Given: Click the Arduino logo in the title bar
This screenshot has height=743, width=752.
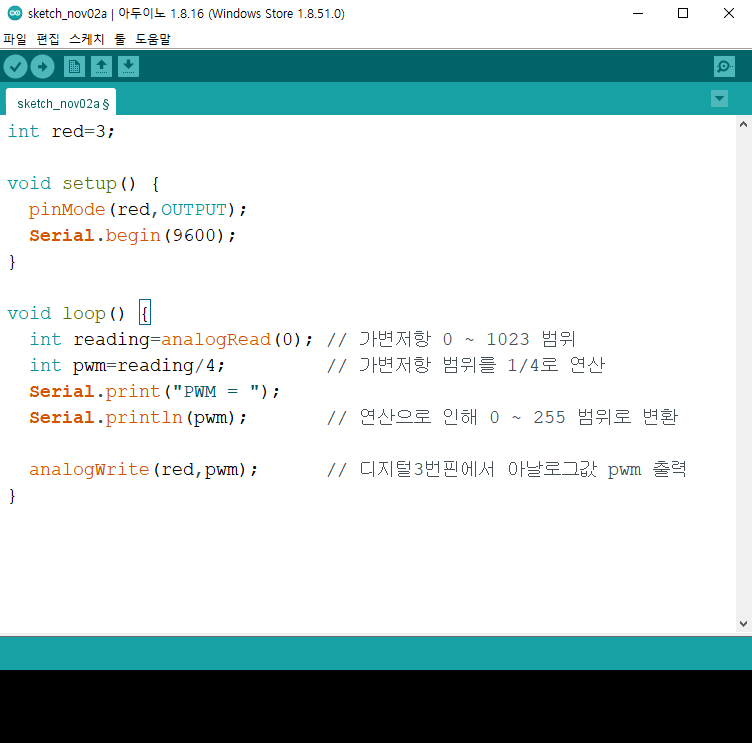Looking at the screenshot, I should pyautogui.click(x=15, y=13).
